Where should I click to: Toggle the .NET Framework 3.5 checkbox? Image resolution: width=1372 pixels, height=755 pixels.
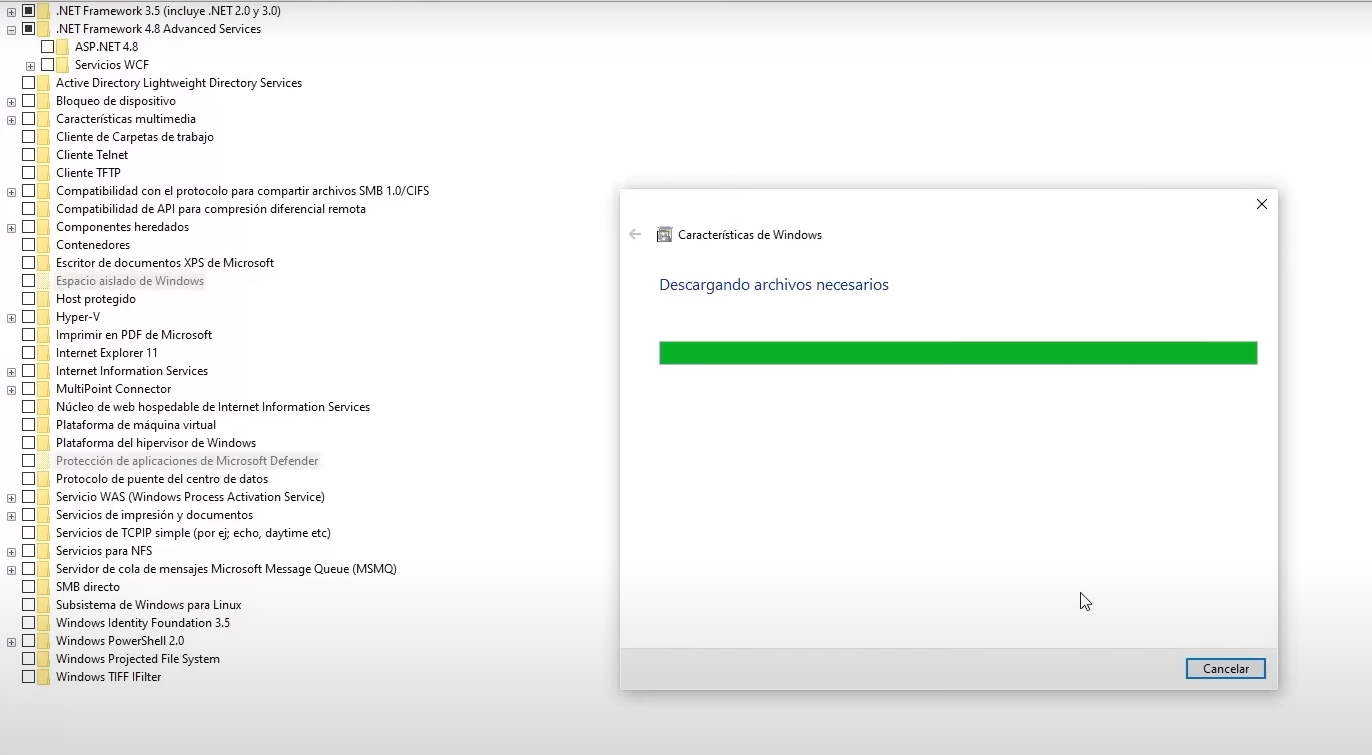pos(28,11)
